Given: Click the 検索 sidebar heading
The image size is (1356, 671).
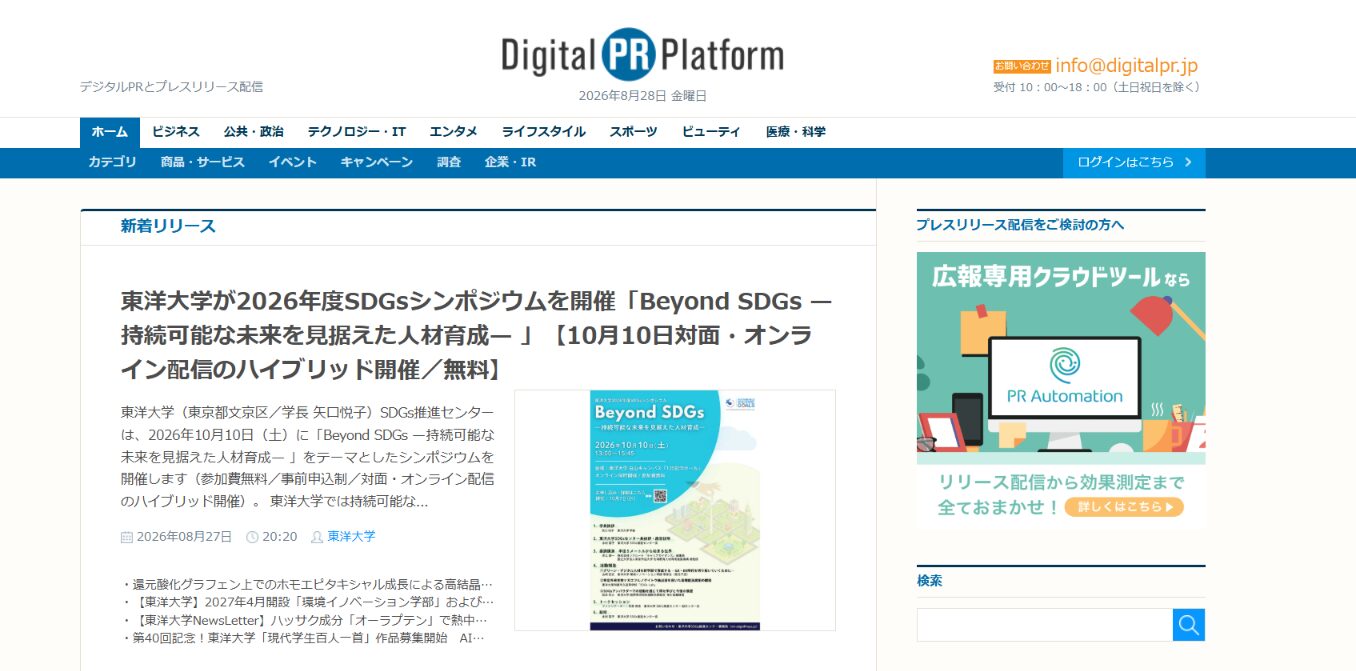Looking at the screenshot, I should (x=929, y=581).
